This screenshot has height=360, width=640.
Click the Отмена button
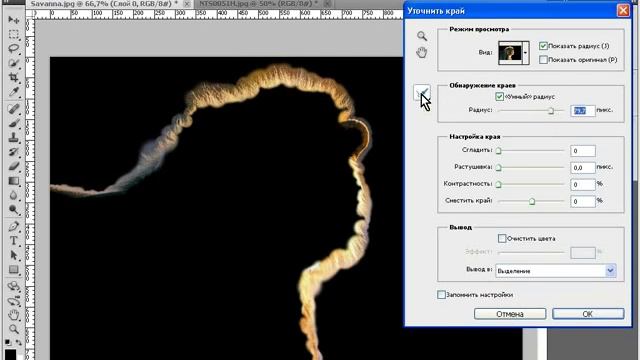pyautogui.click(x=510, y=314)
